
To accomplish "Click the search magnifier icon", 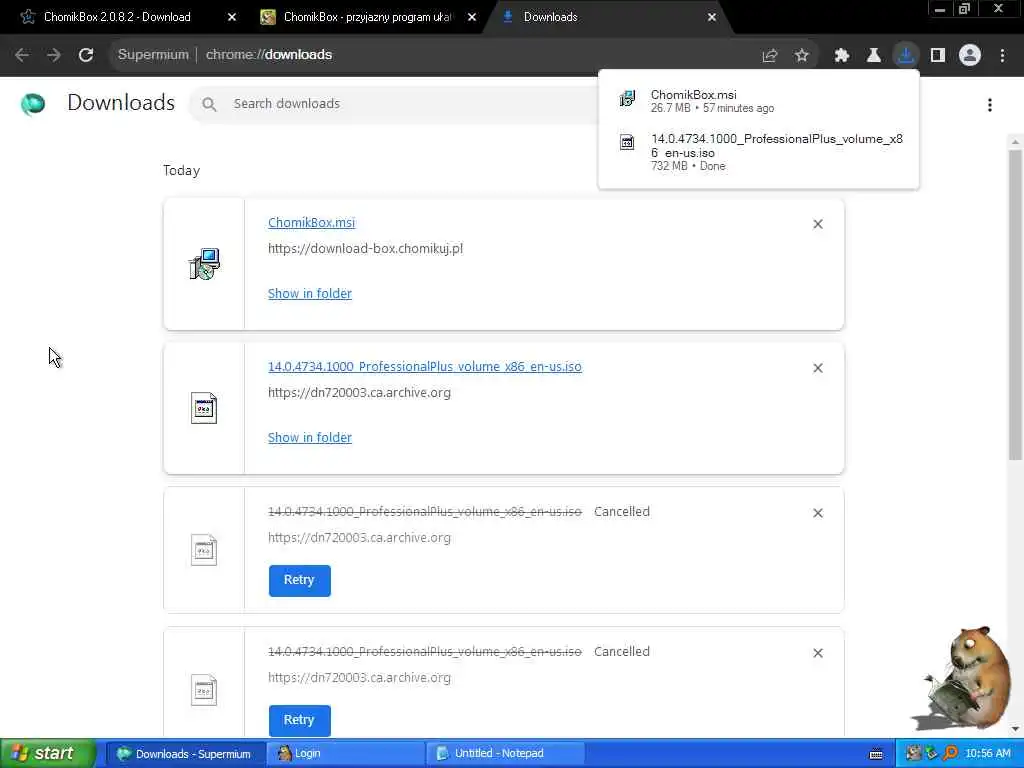I will pyautogui.click(x=209, y=104).
